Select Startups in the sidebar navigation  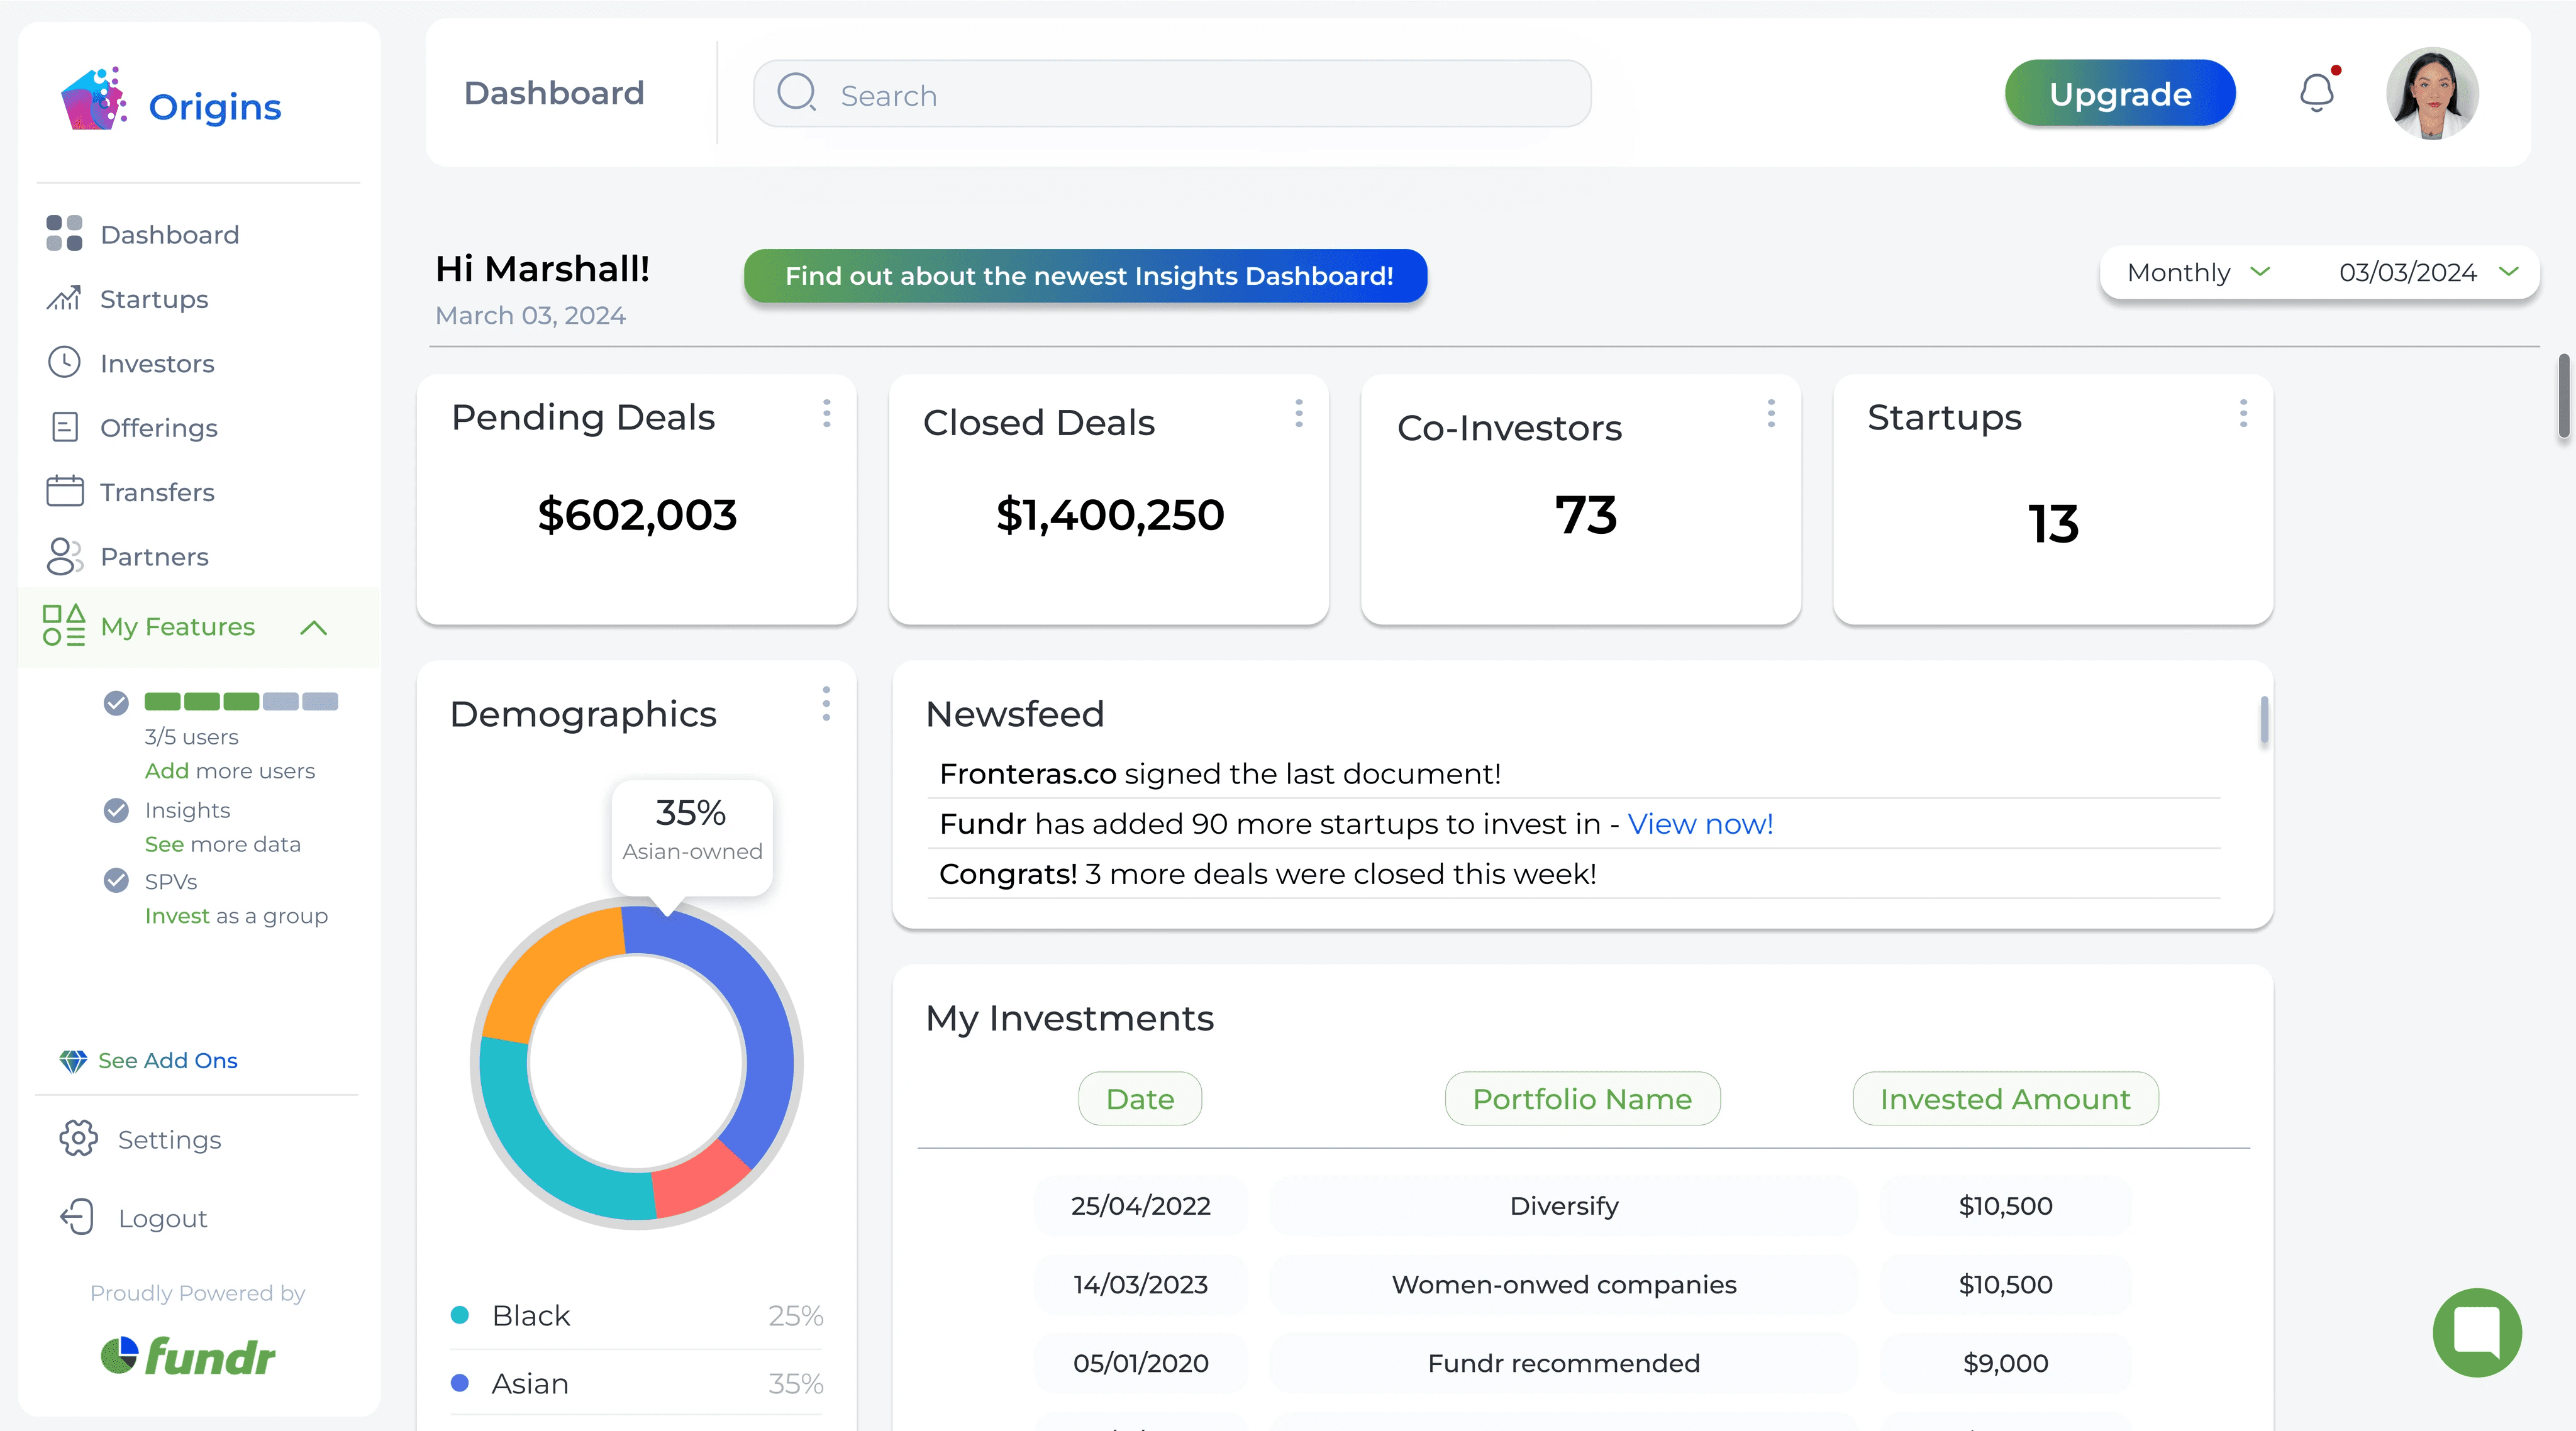pyautogui.click(x=154, y=298)
